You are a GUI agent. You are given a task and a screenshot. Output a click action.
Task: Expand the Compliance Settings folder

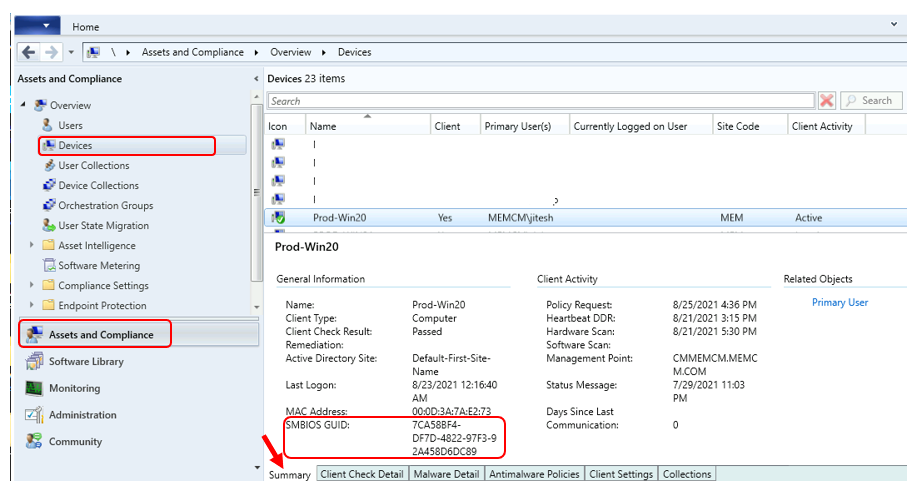tap(32, 285)
